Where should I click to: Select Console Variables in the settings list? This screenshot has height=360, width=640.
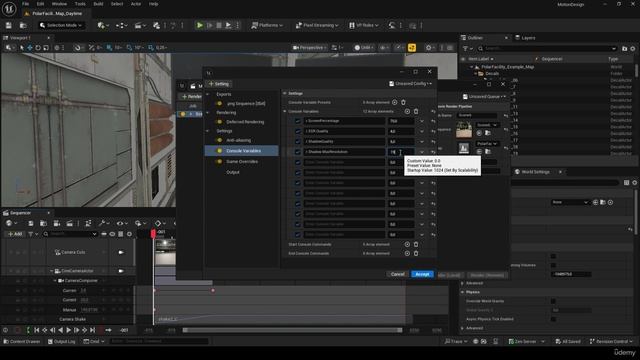(x=243, y=151)
